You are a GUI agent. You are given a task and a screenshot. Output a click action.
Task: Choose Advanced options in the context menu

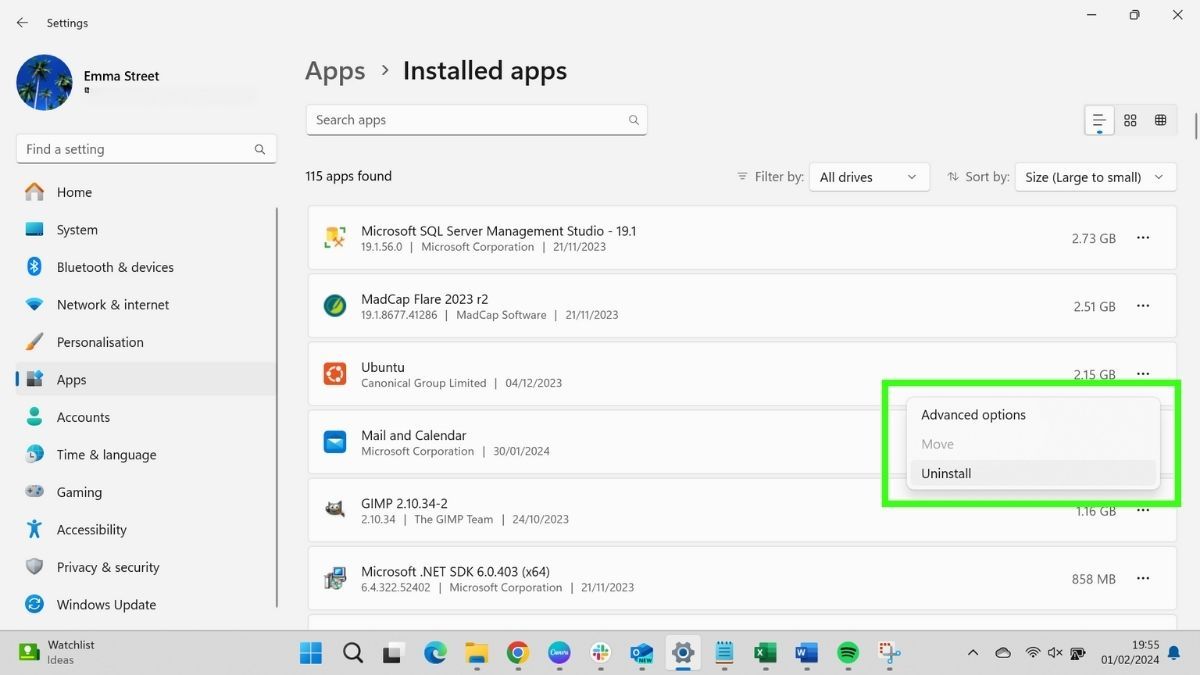(x=972, y=414)
